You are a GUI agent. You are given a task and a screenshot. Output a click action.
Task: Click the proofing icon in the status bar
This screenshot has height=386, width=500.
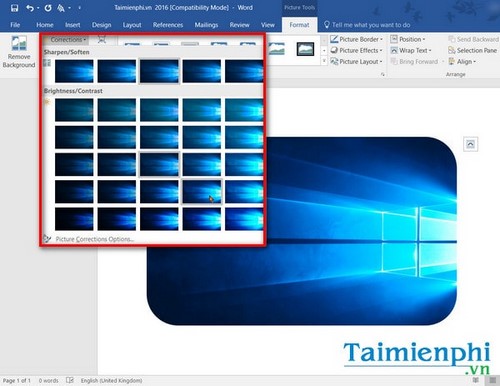coord(70,380)
